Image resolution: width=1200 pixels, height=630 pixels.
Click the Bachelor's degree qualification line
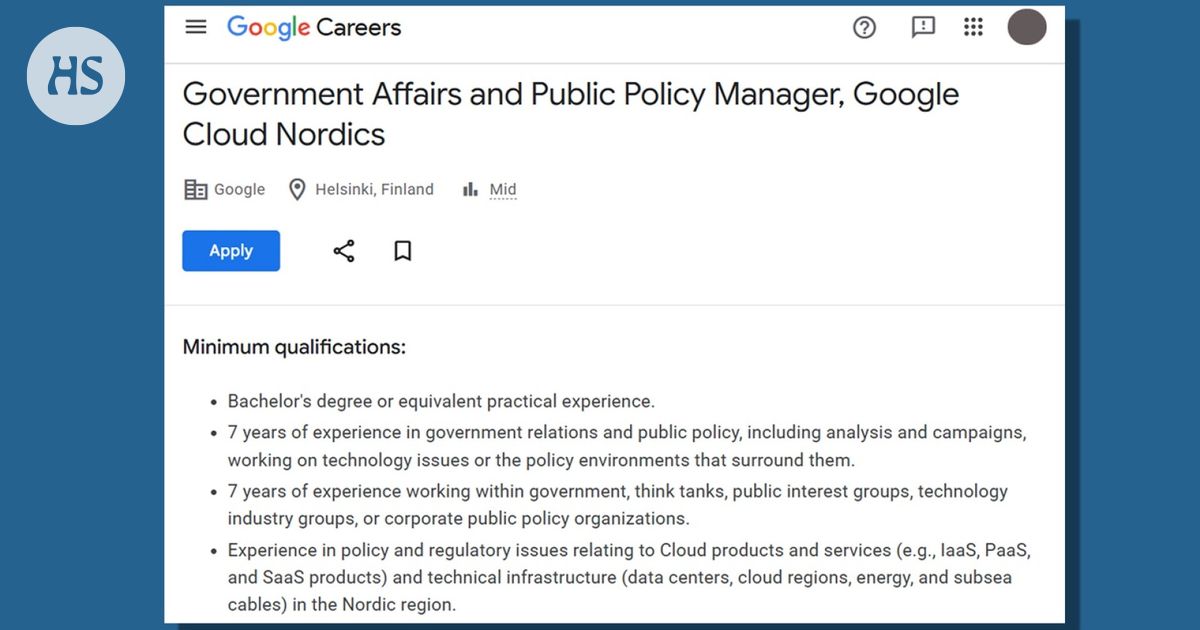(x=441, y=401)
